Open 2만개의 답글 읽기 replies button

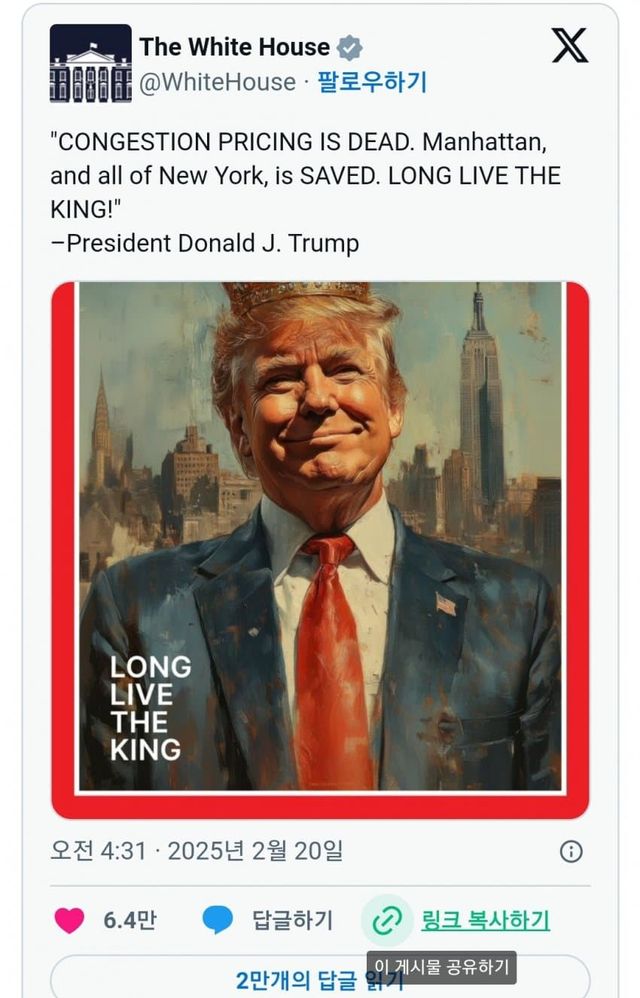[x=320, y=979]
